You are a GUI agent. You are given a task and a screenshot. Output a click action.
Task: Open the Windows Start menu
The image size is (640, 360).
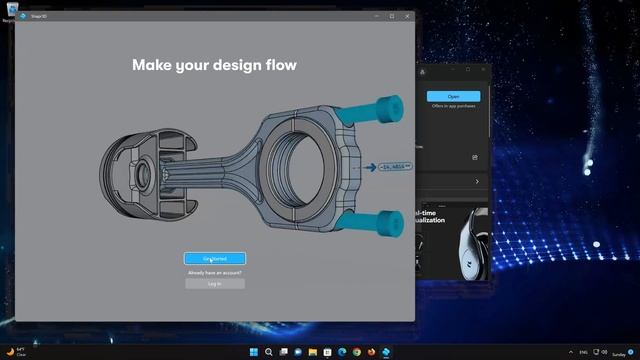(x=253, y=352)
